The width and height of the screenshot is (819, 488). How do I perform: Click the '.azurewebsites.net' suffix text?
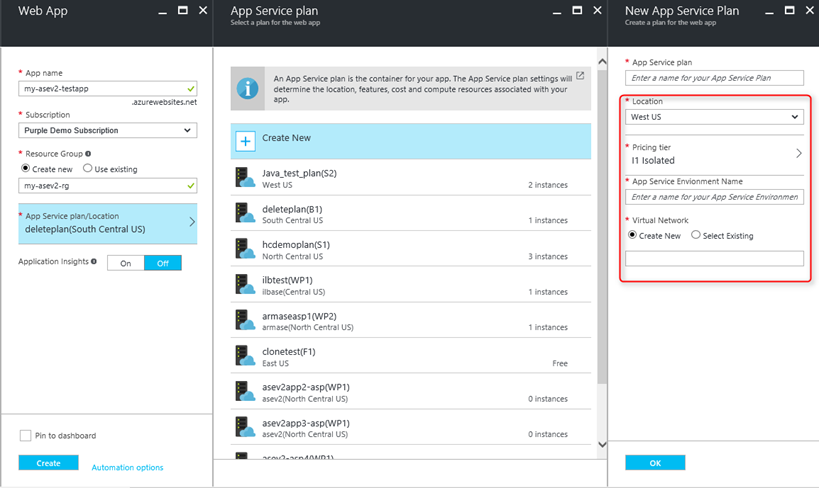164,102
